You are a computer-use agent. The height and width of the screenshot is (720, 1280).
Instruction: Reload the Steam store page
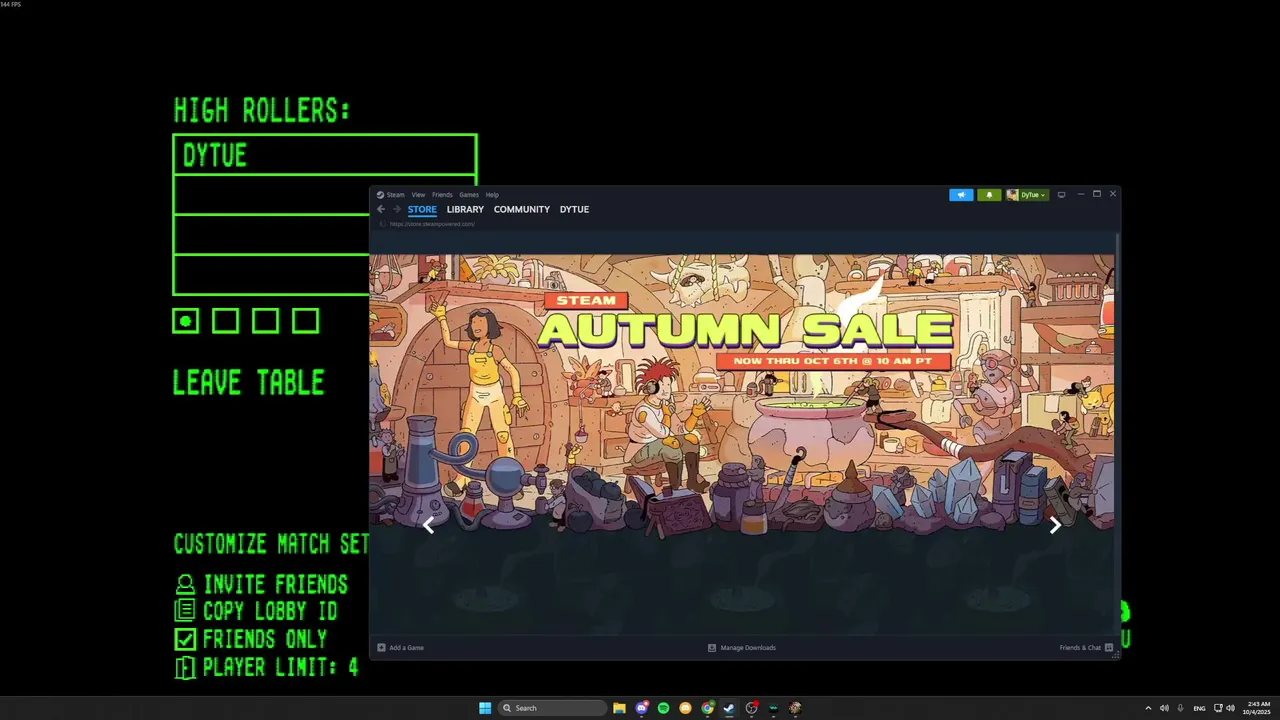(x=381, y=224)
